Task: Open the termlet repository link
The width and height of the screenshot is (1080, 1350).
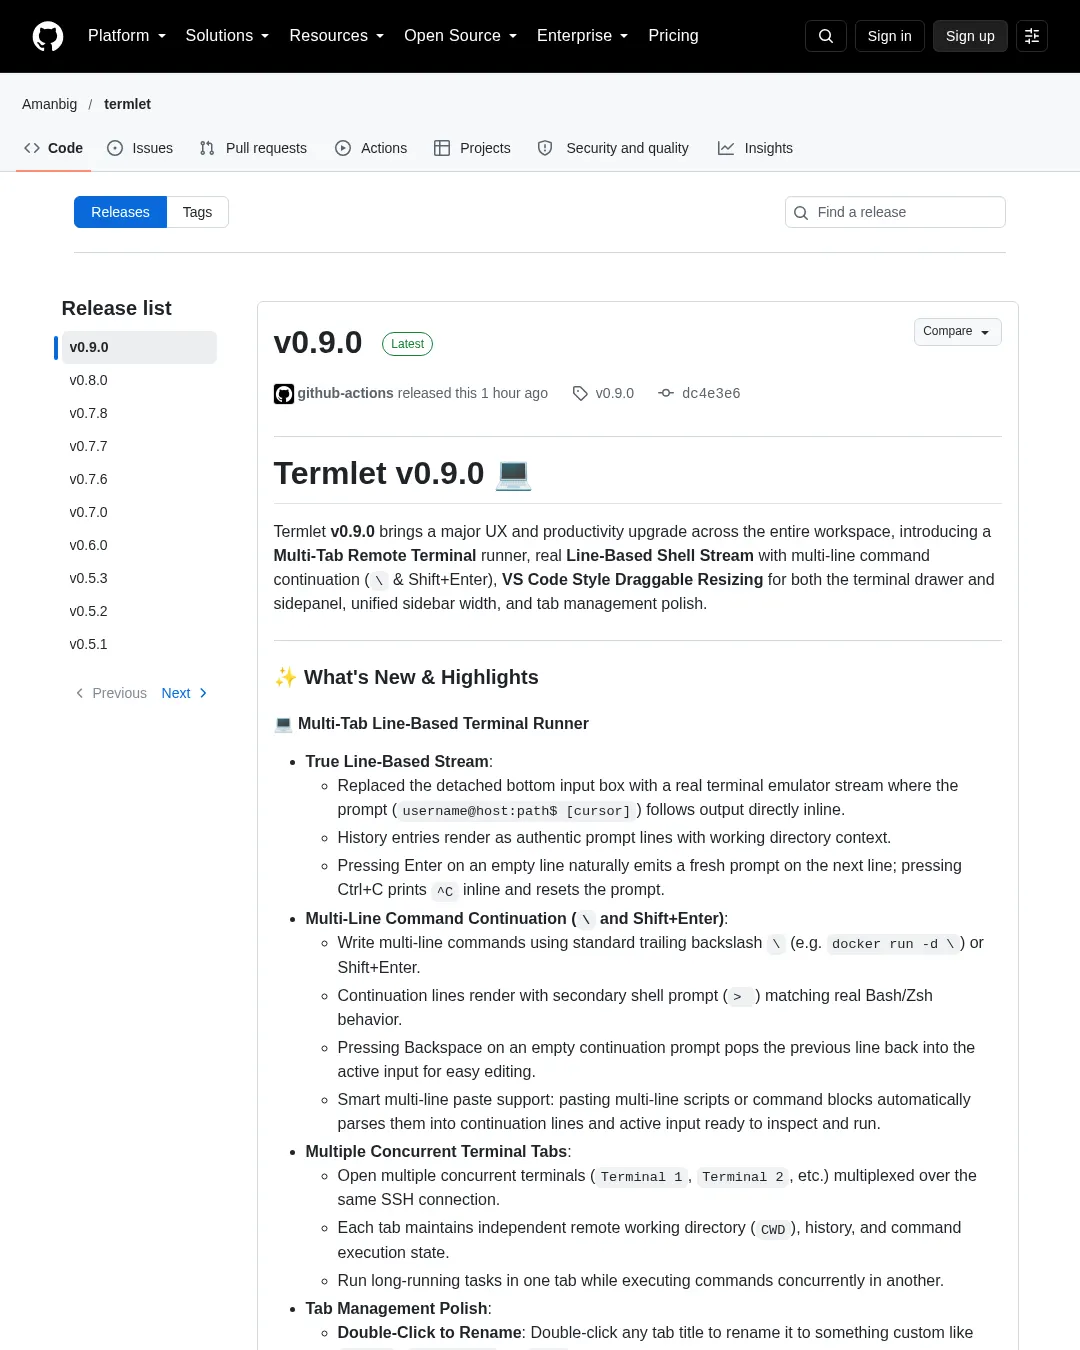Action: coord(127,104)
